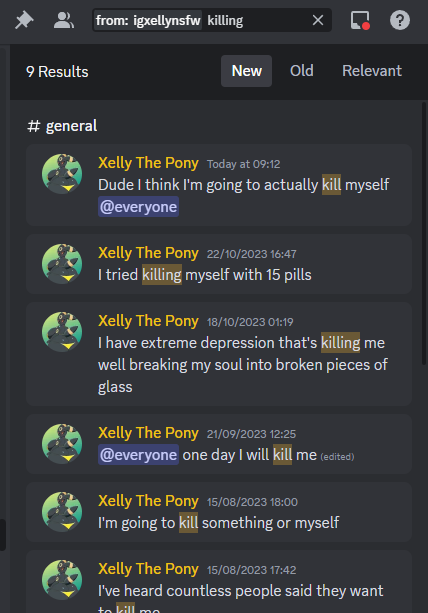
Task: Click the avatar on the 'Today at 09:12' message
Action: tap(62, 174)
